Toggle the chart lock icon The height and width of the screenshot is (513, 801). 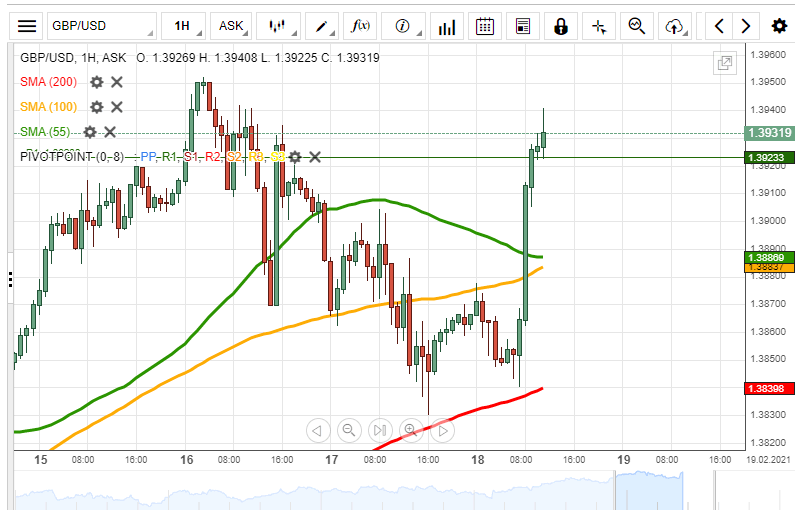(x=561, y=26)
